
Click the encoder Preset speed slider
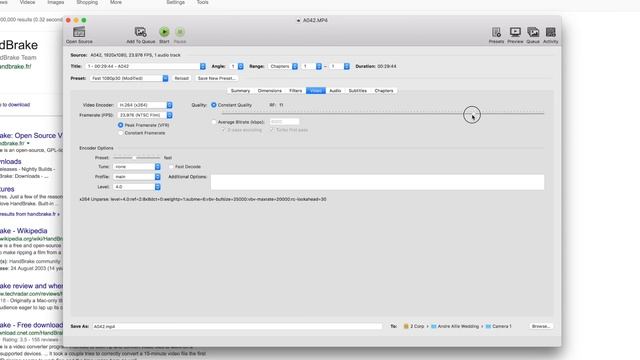136,158
